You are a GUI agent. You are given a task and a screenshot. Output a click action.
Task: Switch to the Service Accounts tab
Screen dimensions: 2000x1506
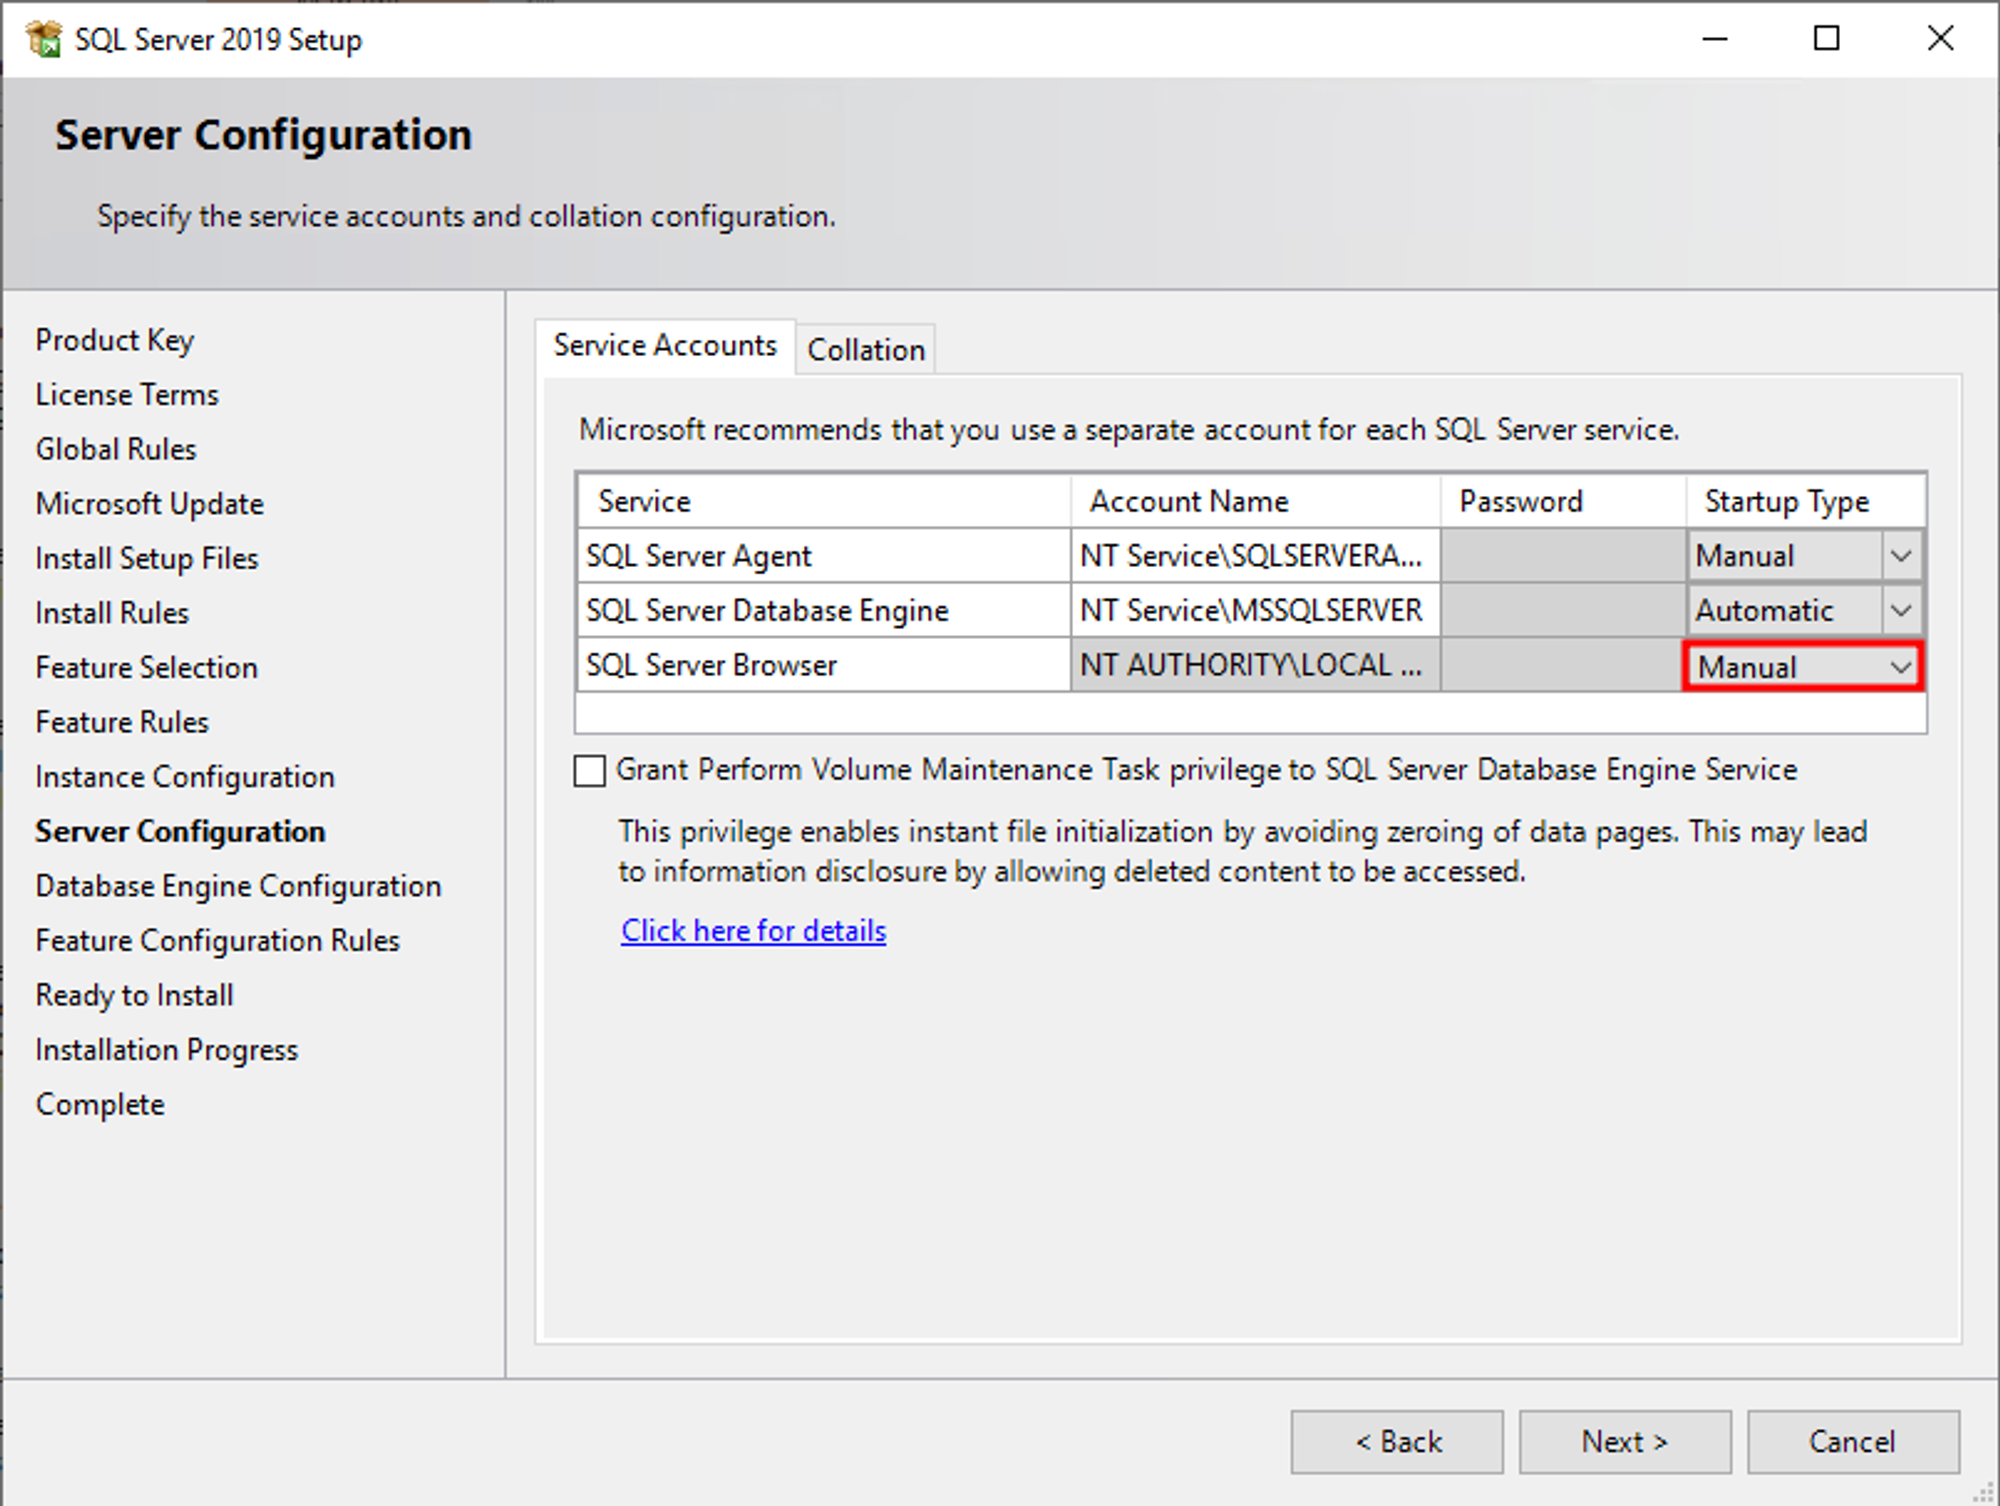coord(665,345)
